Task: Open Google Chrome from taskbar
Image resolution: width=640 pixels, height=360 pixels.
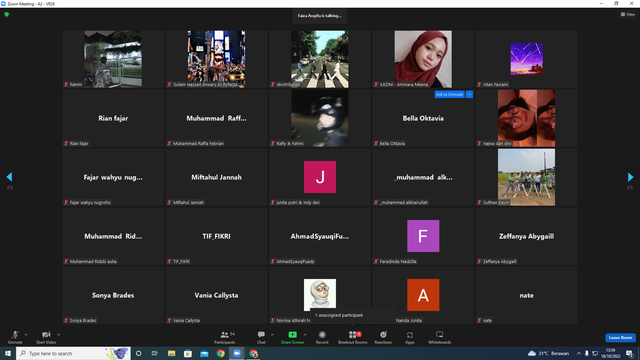Action: click(x=220, y=353)
